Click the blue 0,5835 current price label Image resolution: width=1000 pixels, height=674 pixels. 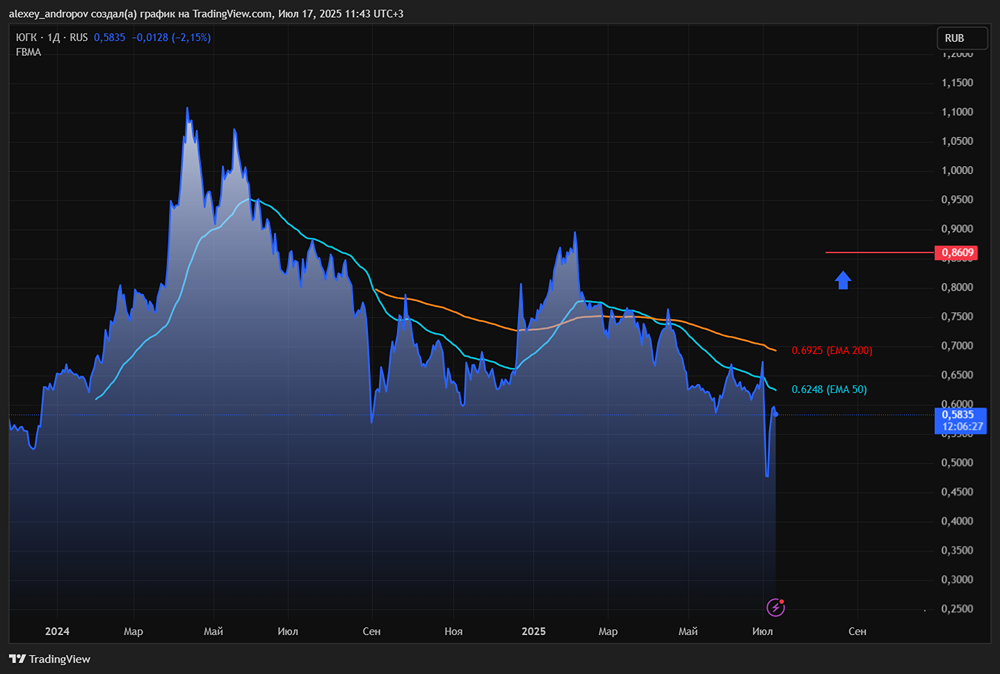coord(960,421)
